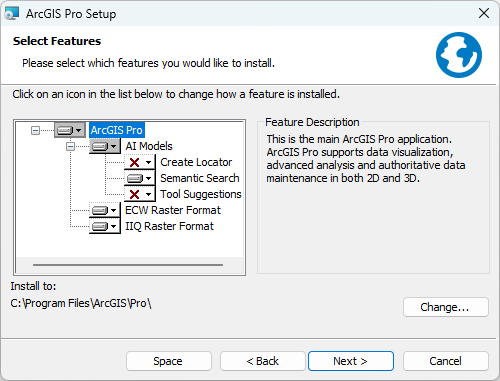
Task: Go back with the < Back button
Action: click(x=263, y=361)
